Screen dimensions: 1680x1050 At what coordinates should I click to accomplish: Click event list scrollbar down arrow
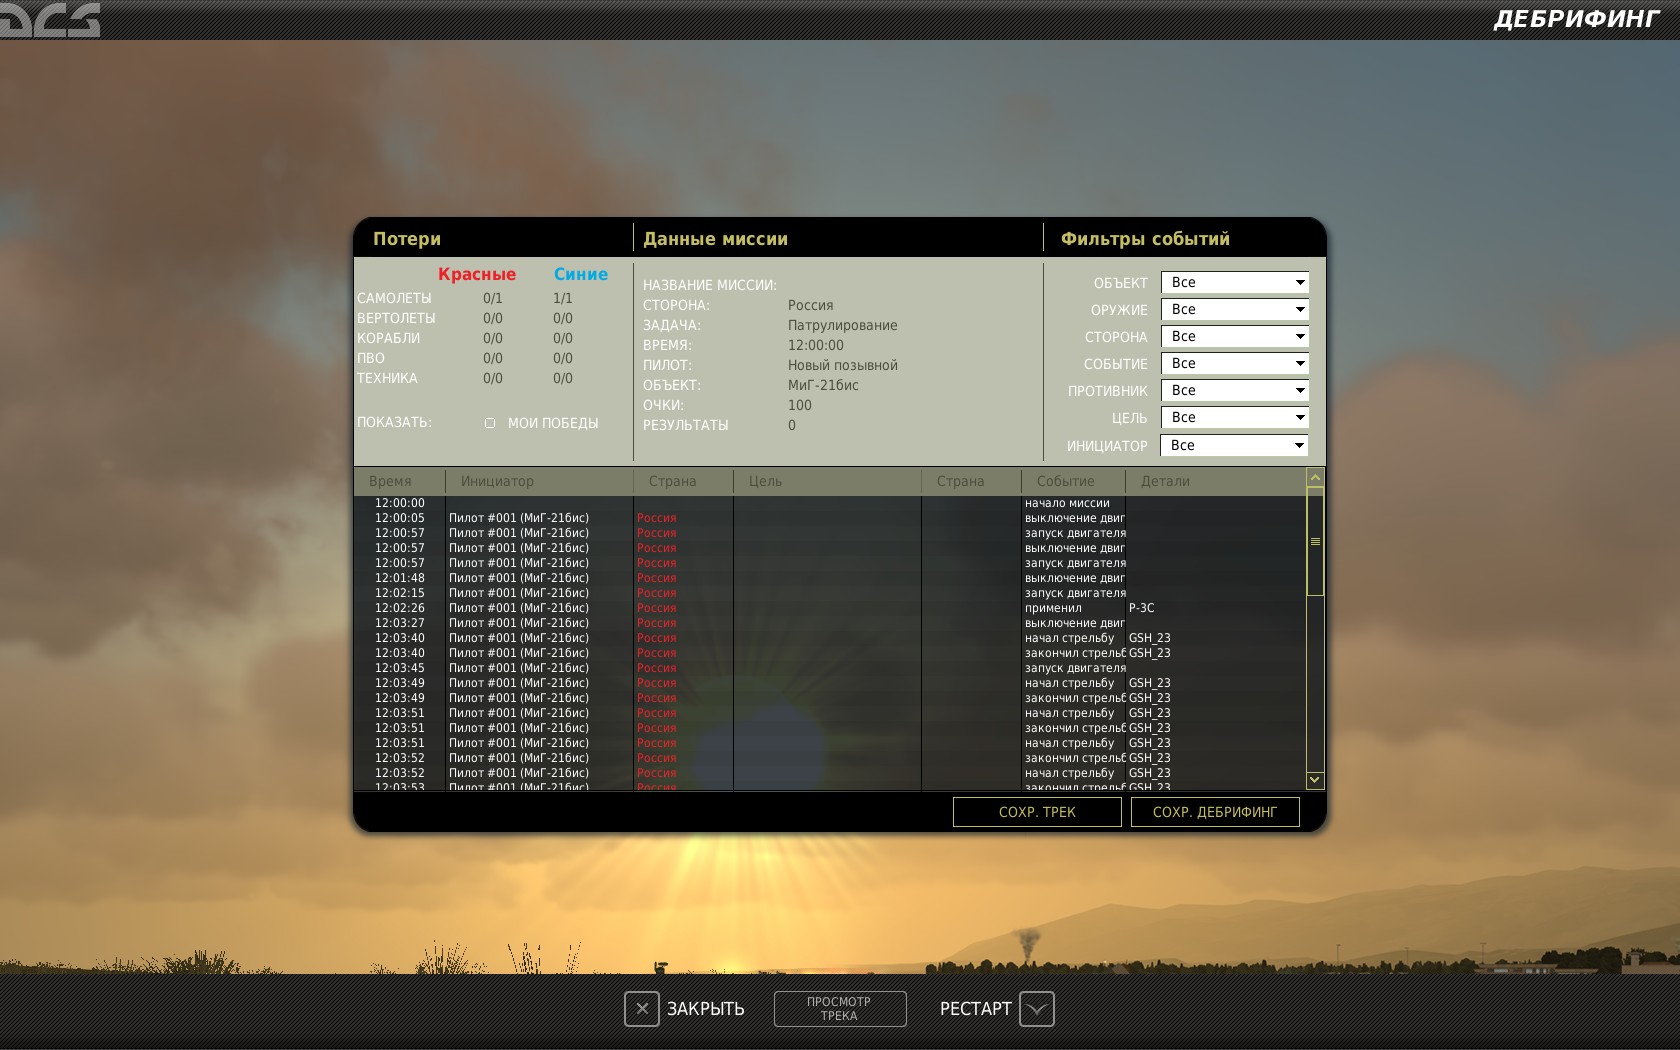1315,779
